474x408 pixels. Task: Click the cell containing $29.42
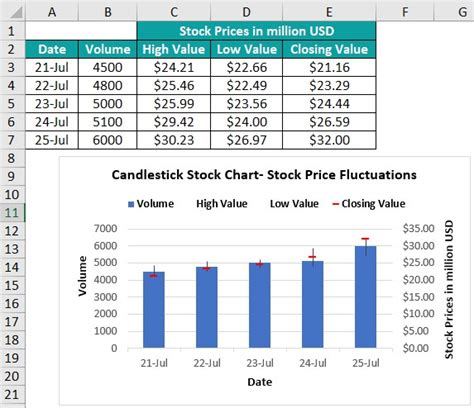pyautogui.click(x=174, y=122)
